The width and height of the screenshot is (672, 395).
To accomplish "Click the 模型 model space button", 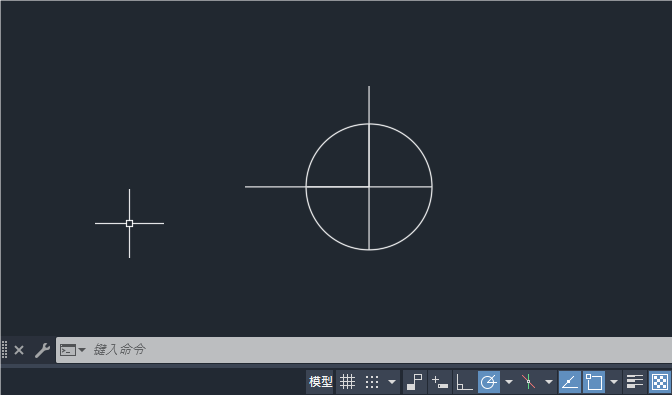I will [x=320, y=381].
